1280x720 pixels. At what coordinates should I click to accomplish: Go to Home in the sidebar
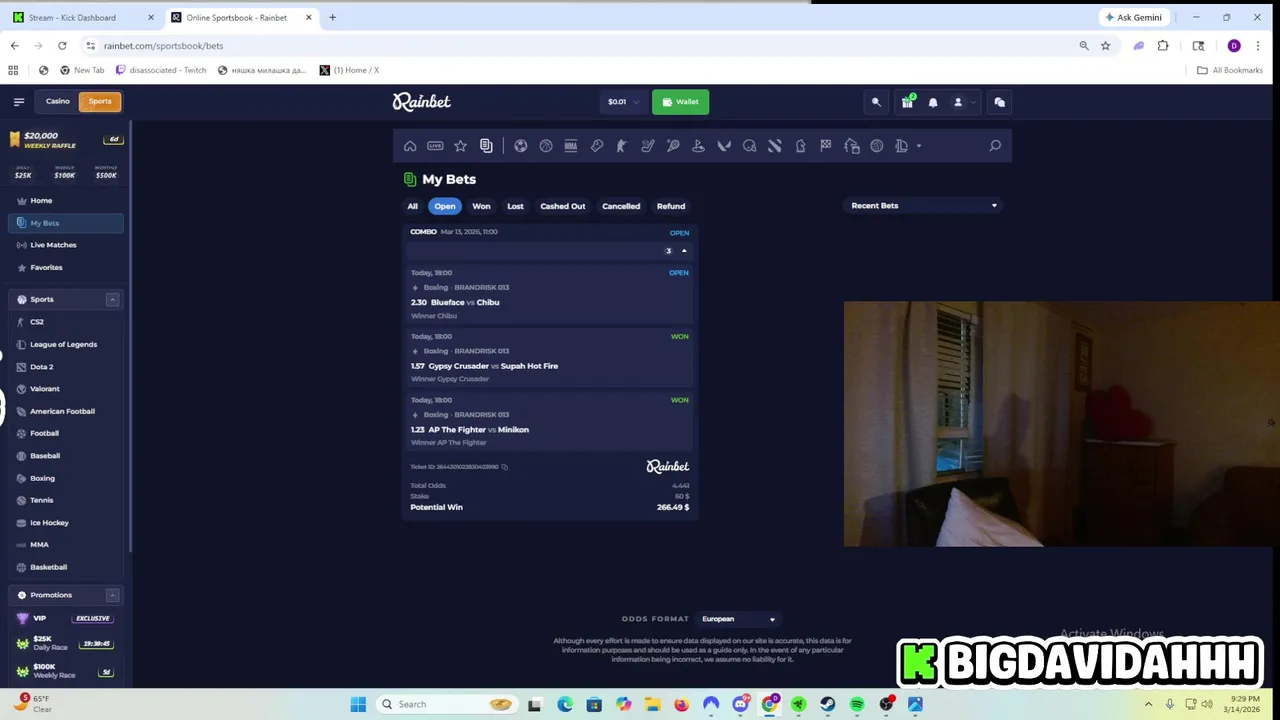click(x=66, y=201)
